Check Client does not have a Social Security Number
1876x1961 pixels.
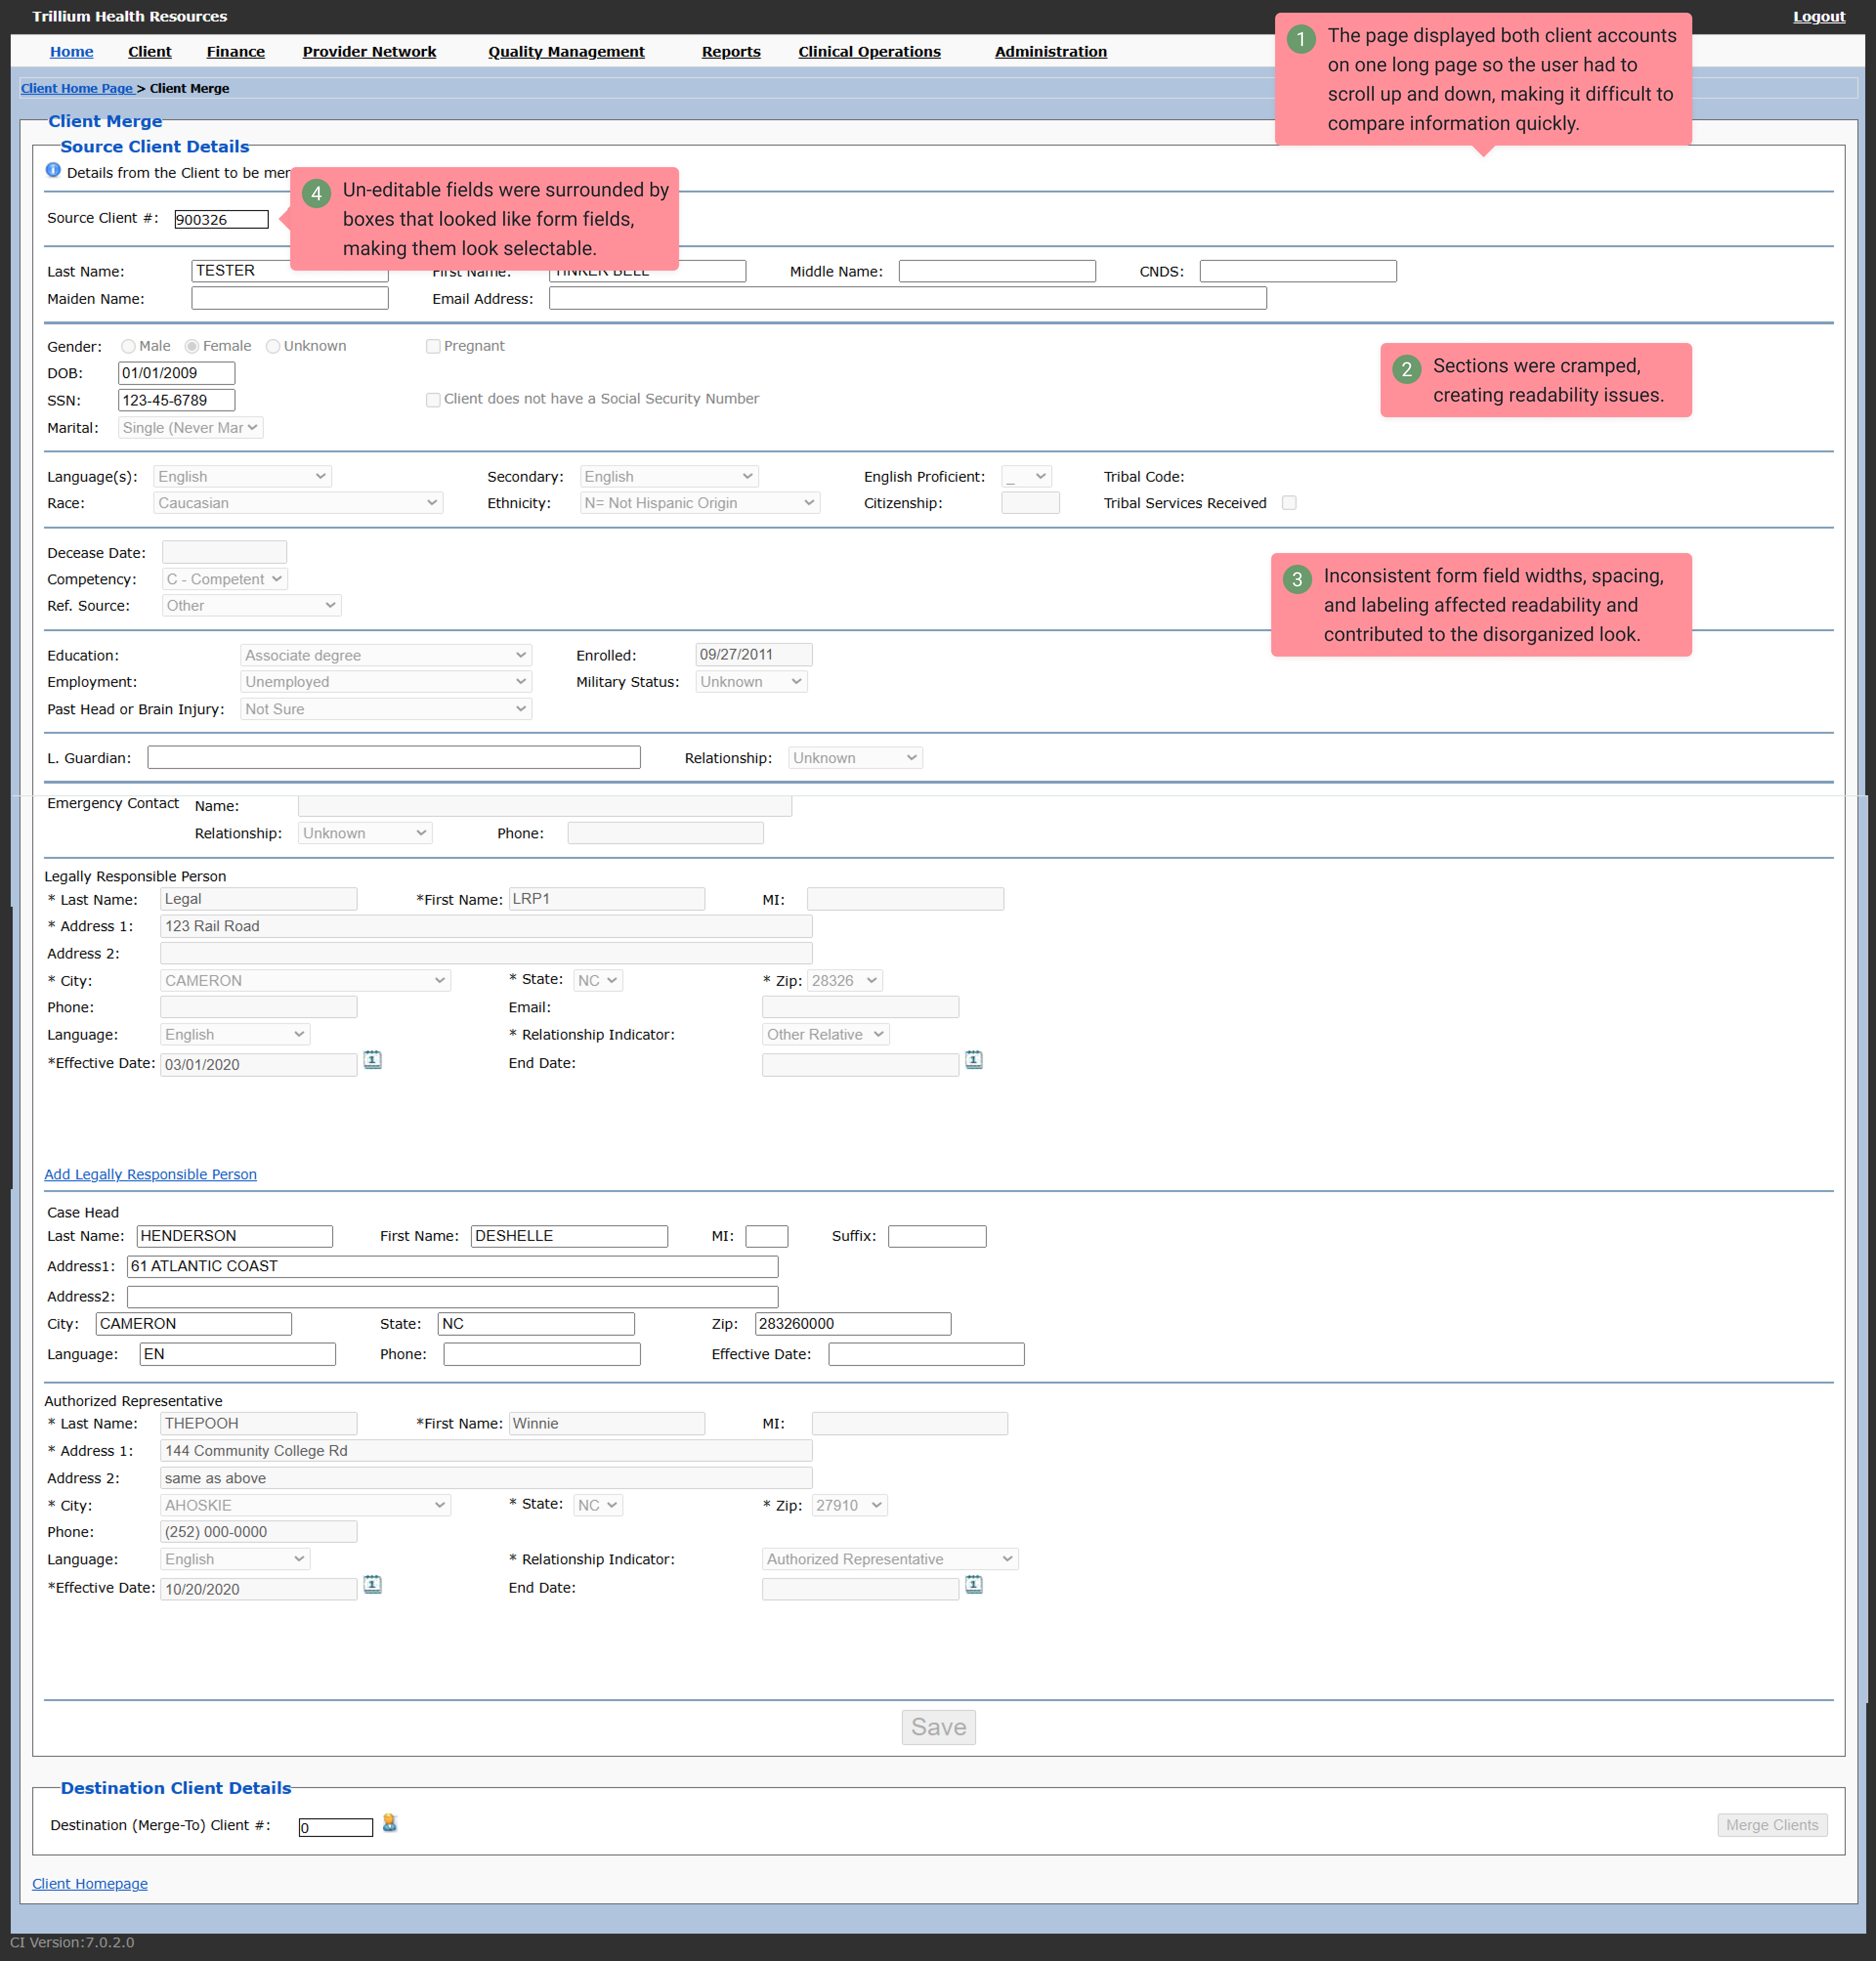pos(433,399)
